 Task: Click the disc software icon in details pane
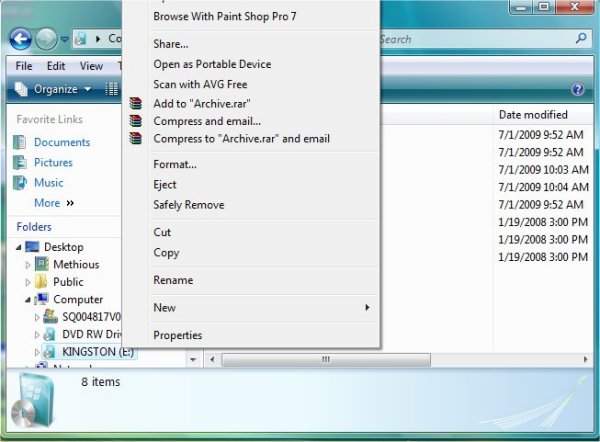33,400
